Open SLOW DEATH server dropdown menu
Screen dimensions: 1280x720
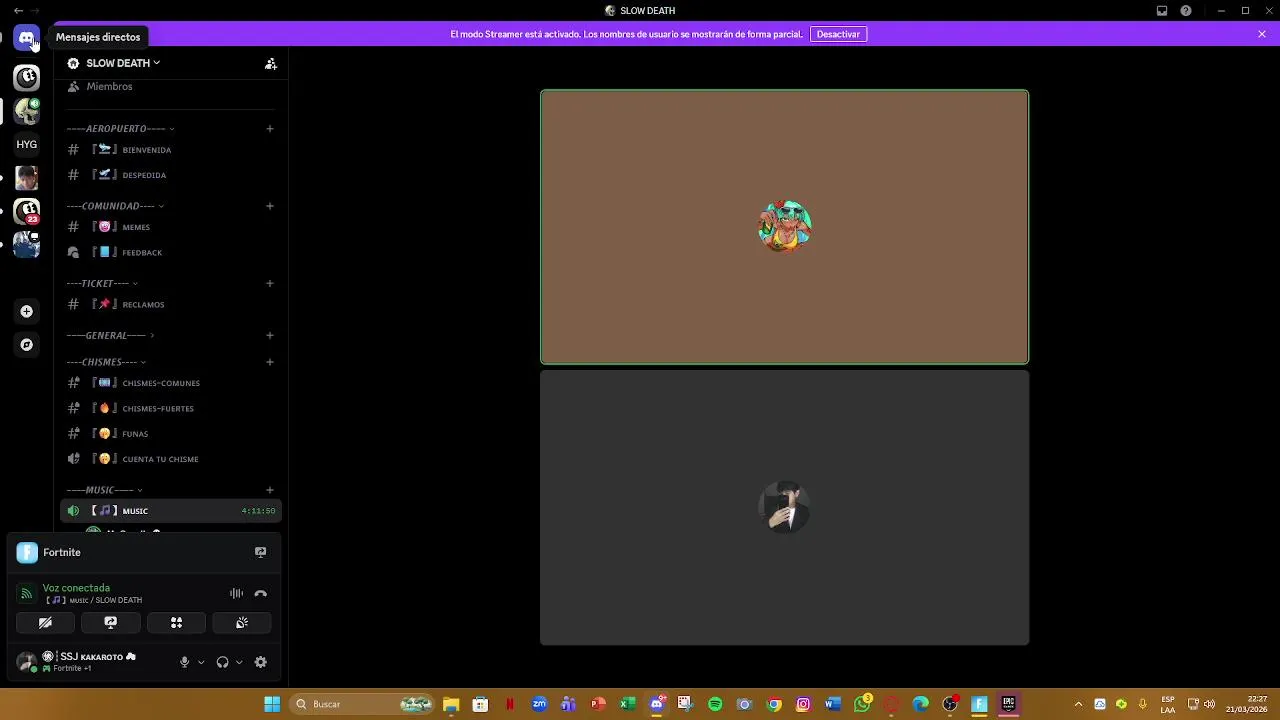pos(122,63)
